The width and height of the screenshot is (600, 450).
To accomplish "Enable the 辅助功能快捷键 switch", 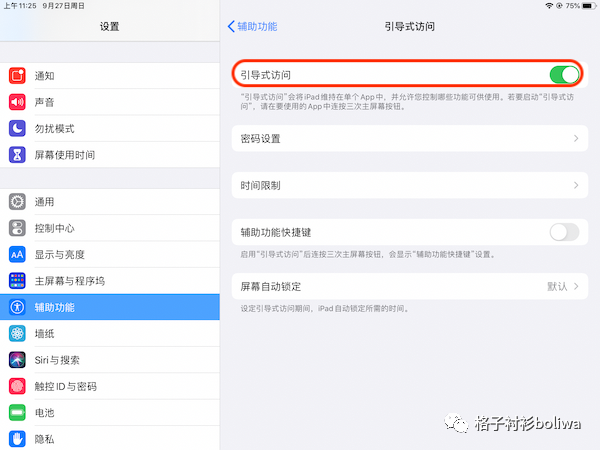I will click(x=564, y=232).
